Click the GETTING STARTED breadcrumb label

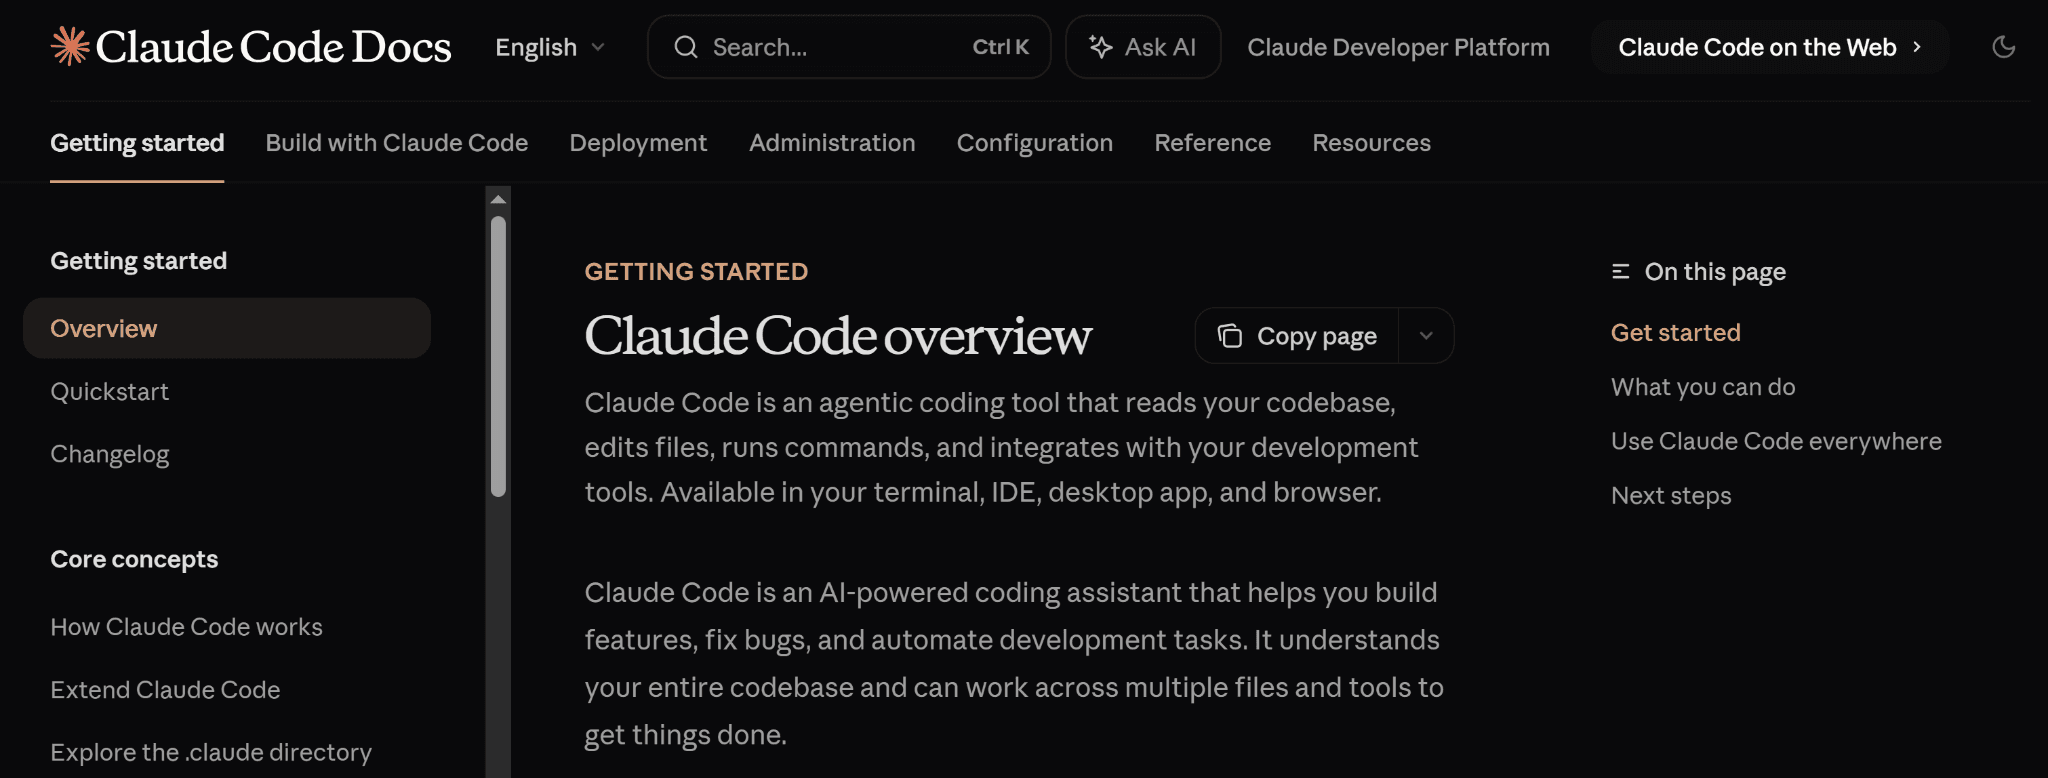pyautogui.click(x=696, y=272)
